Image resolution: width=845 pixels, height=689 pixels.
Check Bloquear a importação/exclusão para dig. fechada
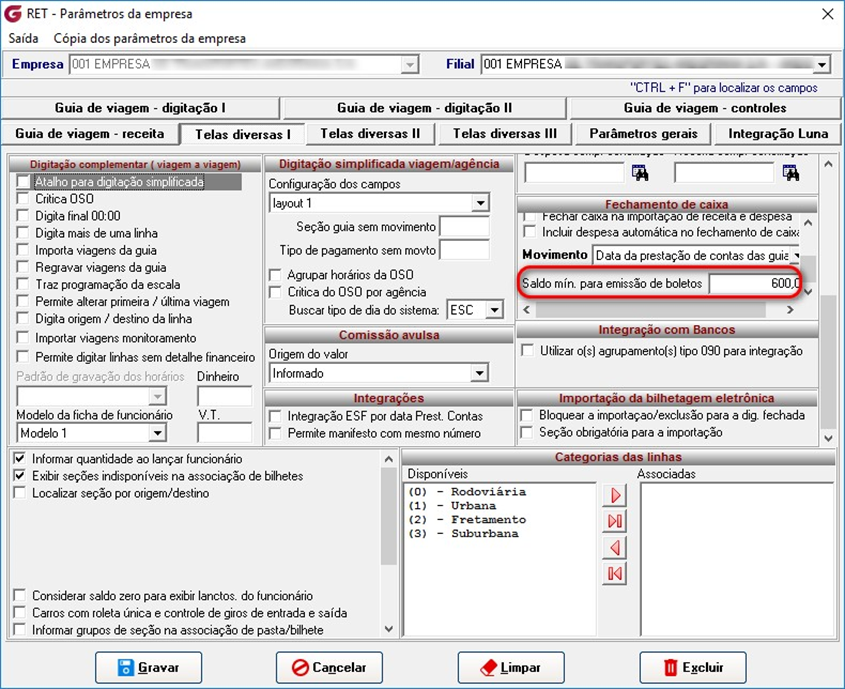point(527,415)
